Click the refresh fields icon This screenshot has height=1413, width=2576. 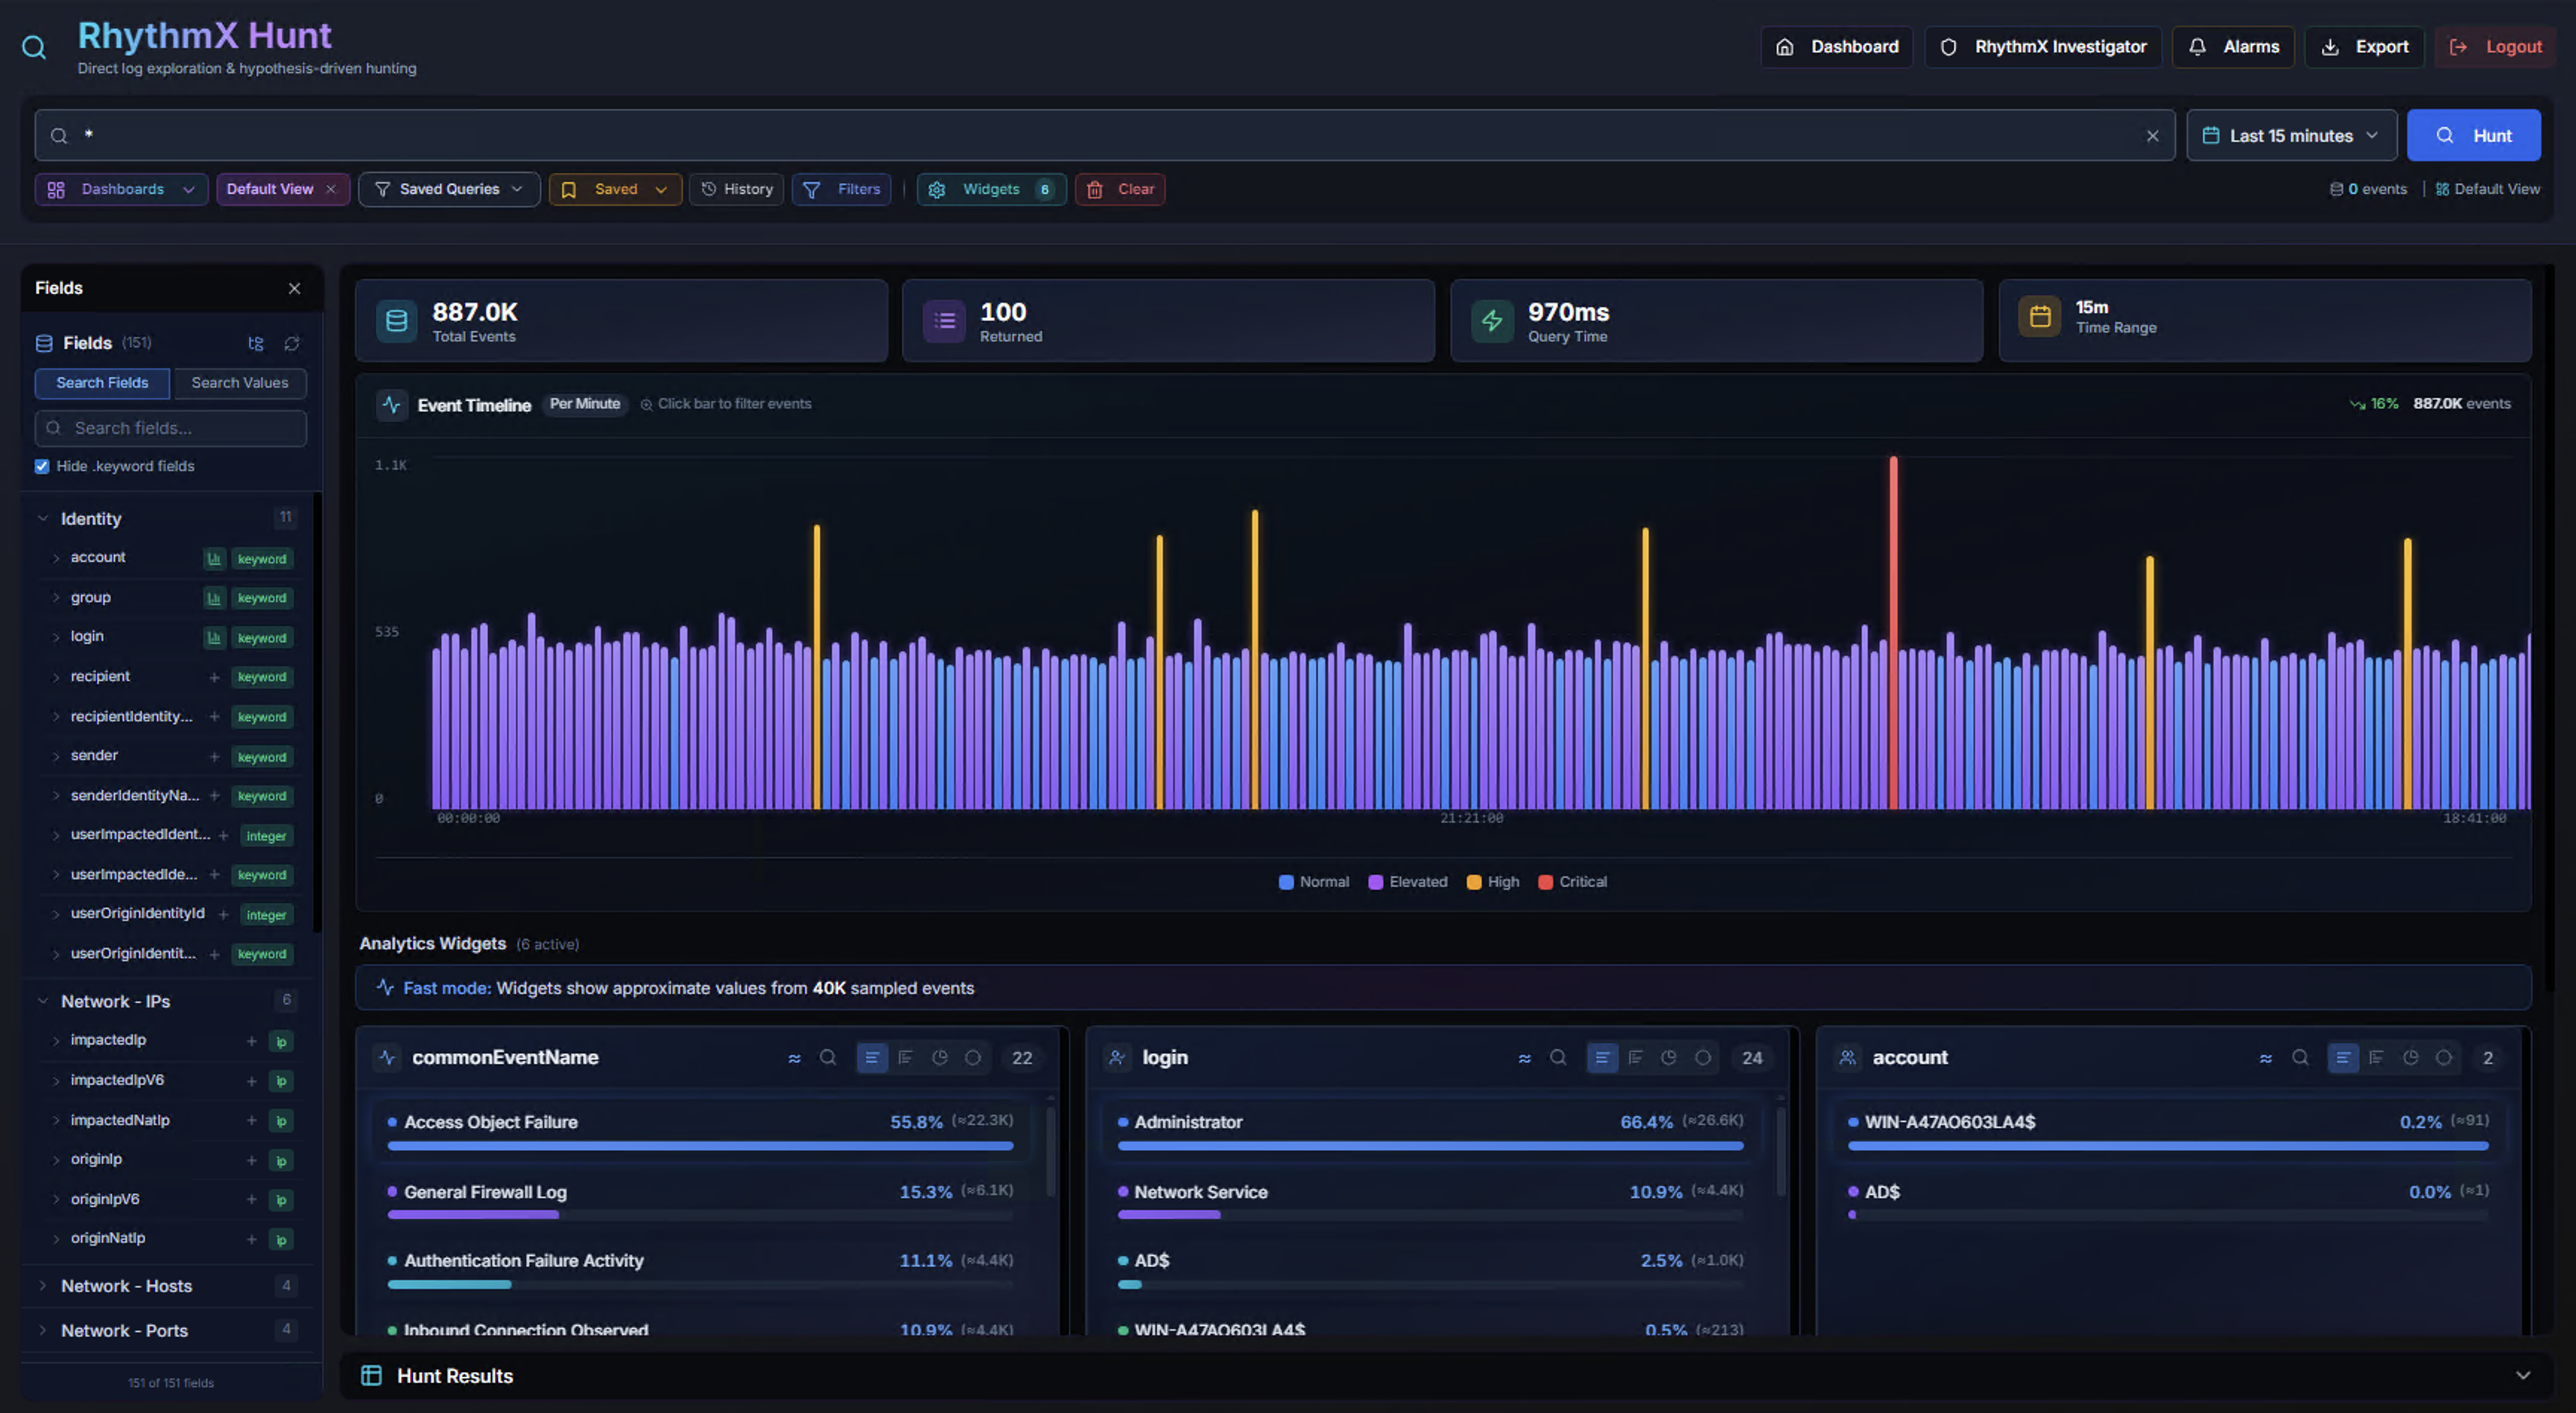pyautogui.click(x=292, y=343)
